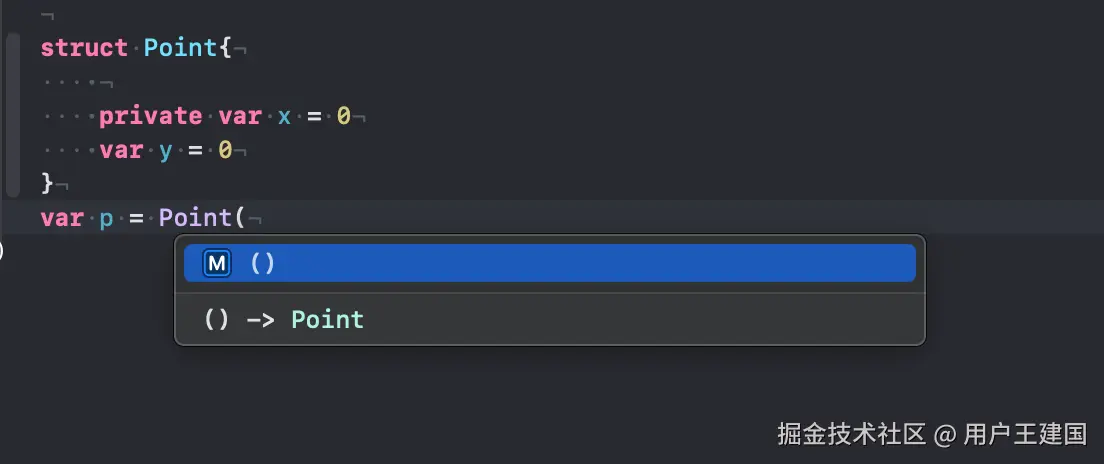This screenshot has width=1104, height=464.
Task: Click the variable name p
Action: (106, 218)
